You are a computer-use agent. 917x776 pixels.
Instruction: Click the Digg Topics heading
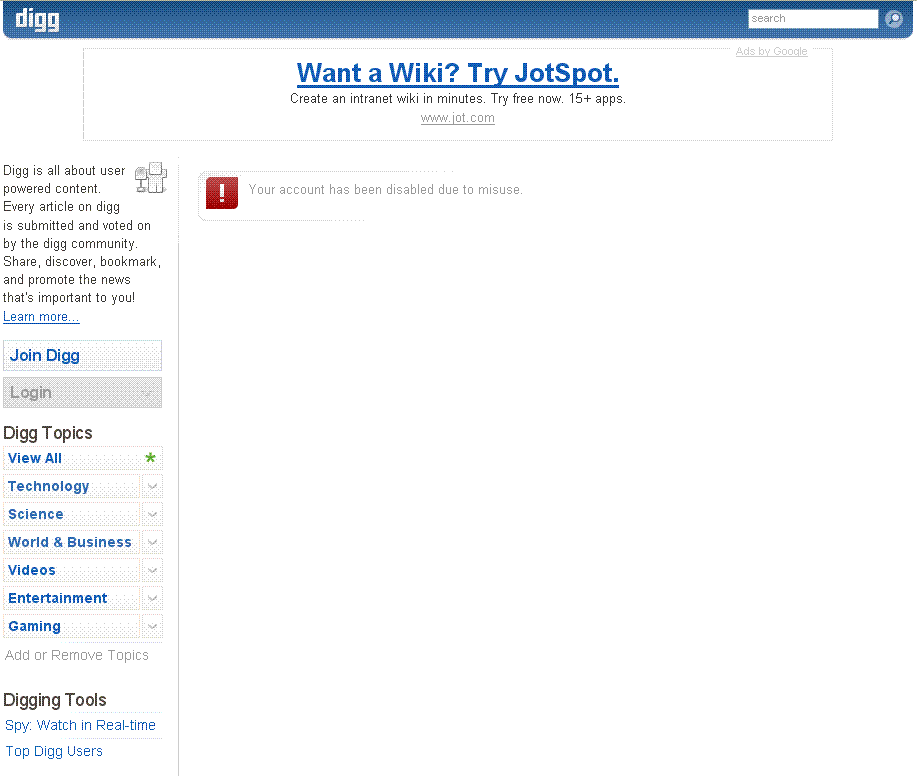(x=47, y=433)
